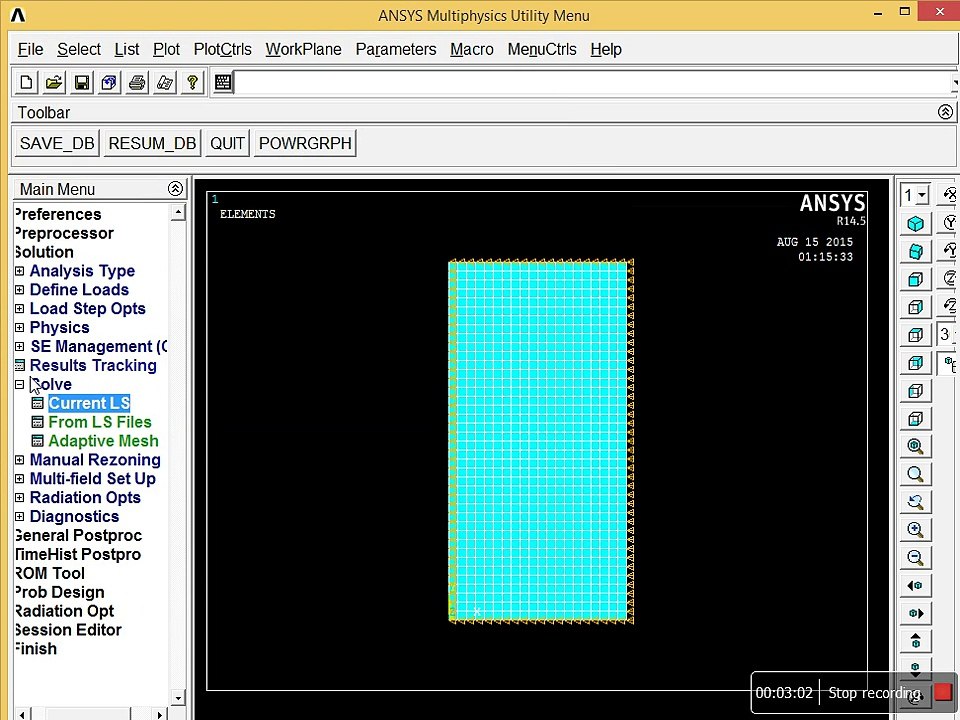Screen dimensions: 960x720
Task: Click the Stop recording button
Action: click(x=943, y=692)
